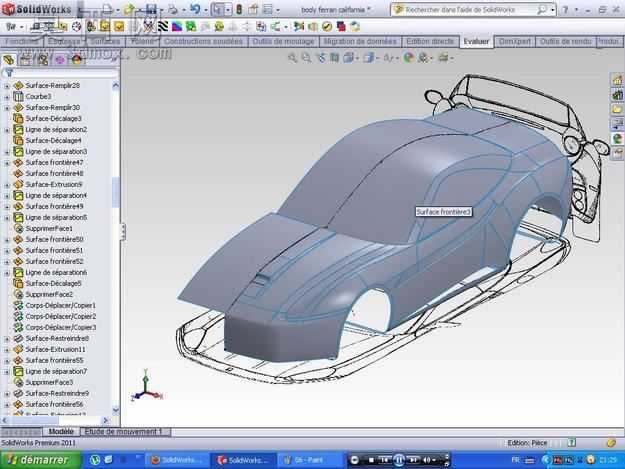The height and width of the screenshot is (469, 625).
Task: Click the Undo arrow icon
Action: coord(195,9)
